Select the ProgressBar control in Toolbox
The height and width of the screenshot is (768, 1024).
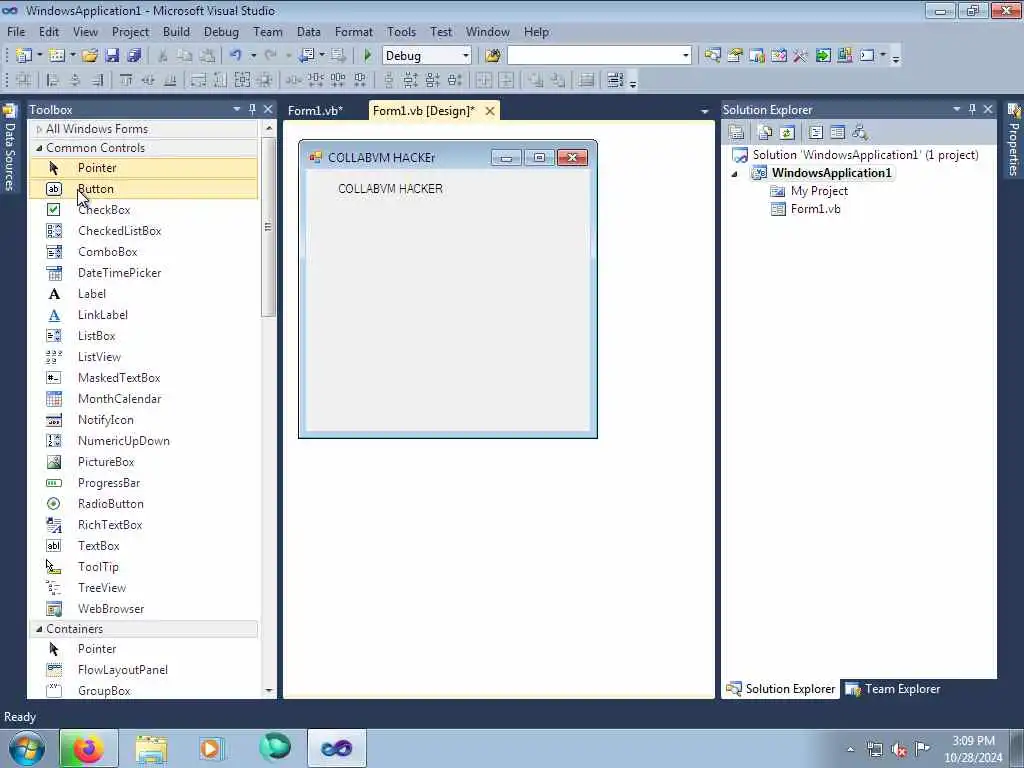click(x=143, y=483)
